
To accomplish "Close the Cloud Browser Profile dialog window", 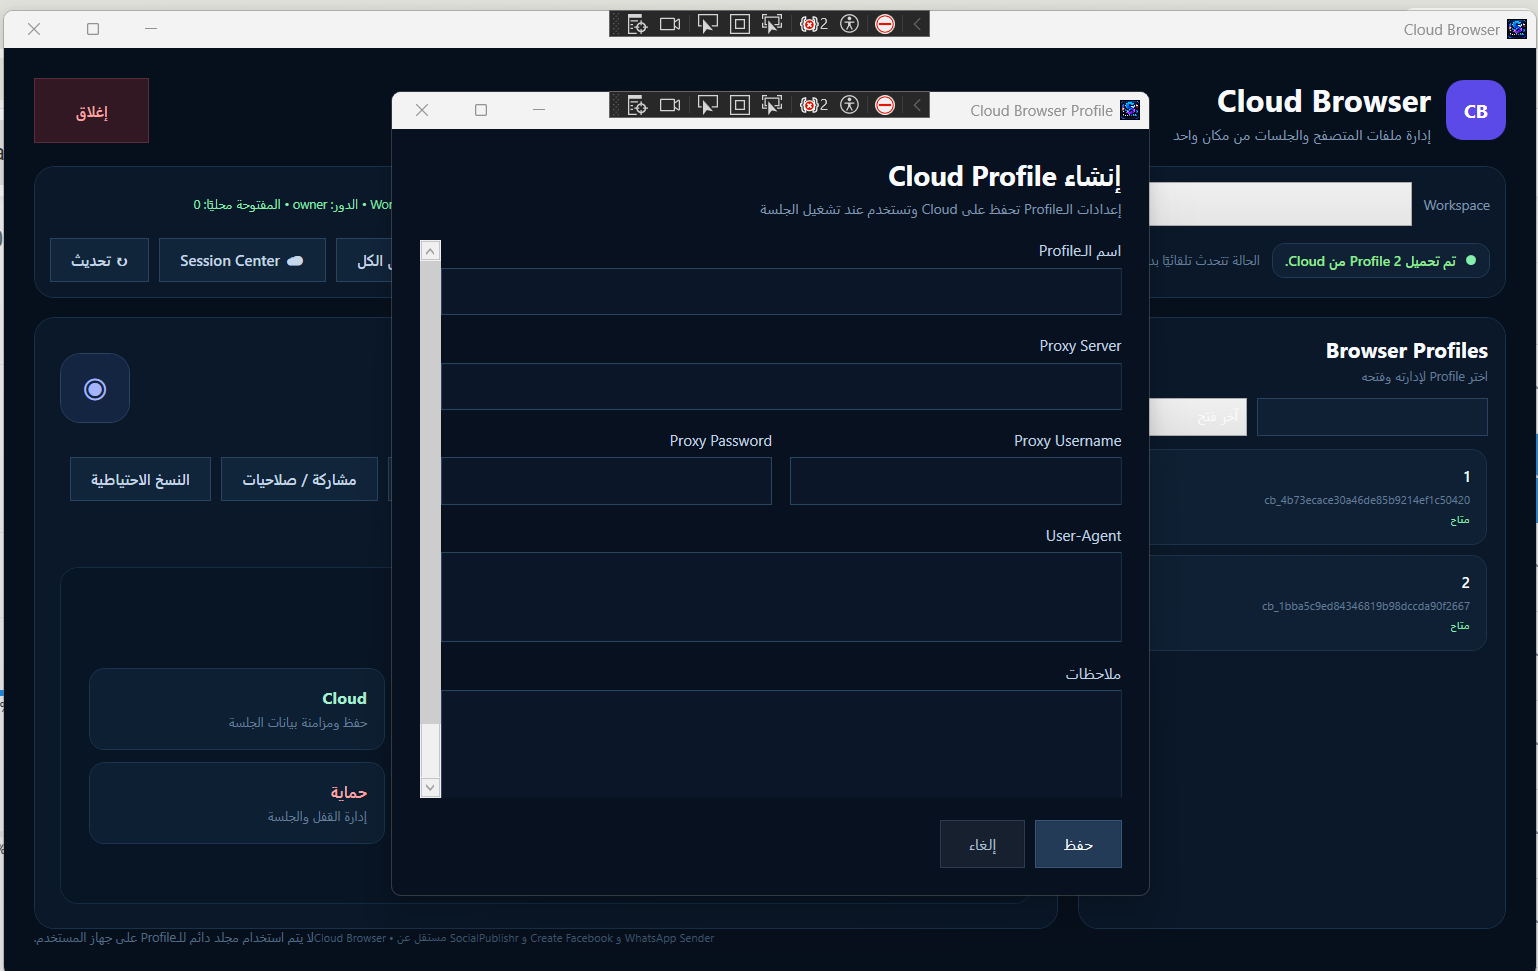I will [422, 110].
